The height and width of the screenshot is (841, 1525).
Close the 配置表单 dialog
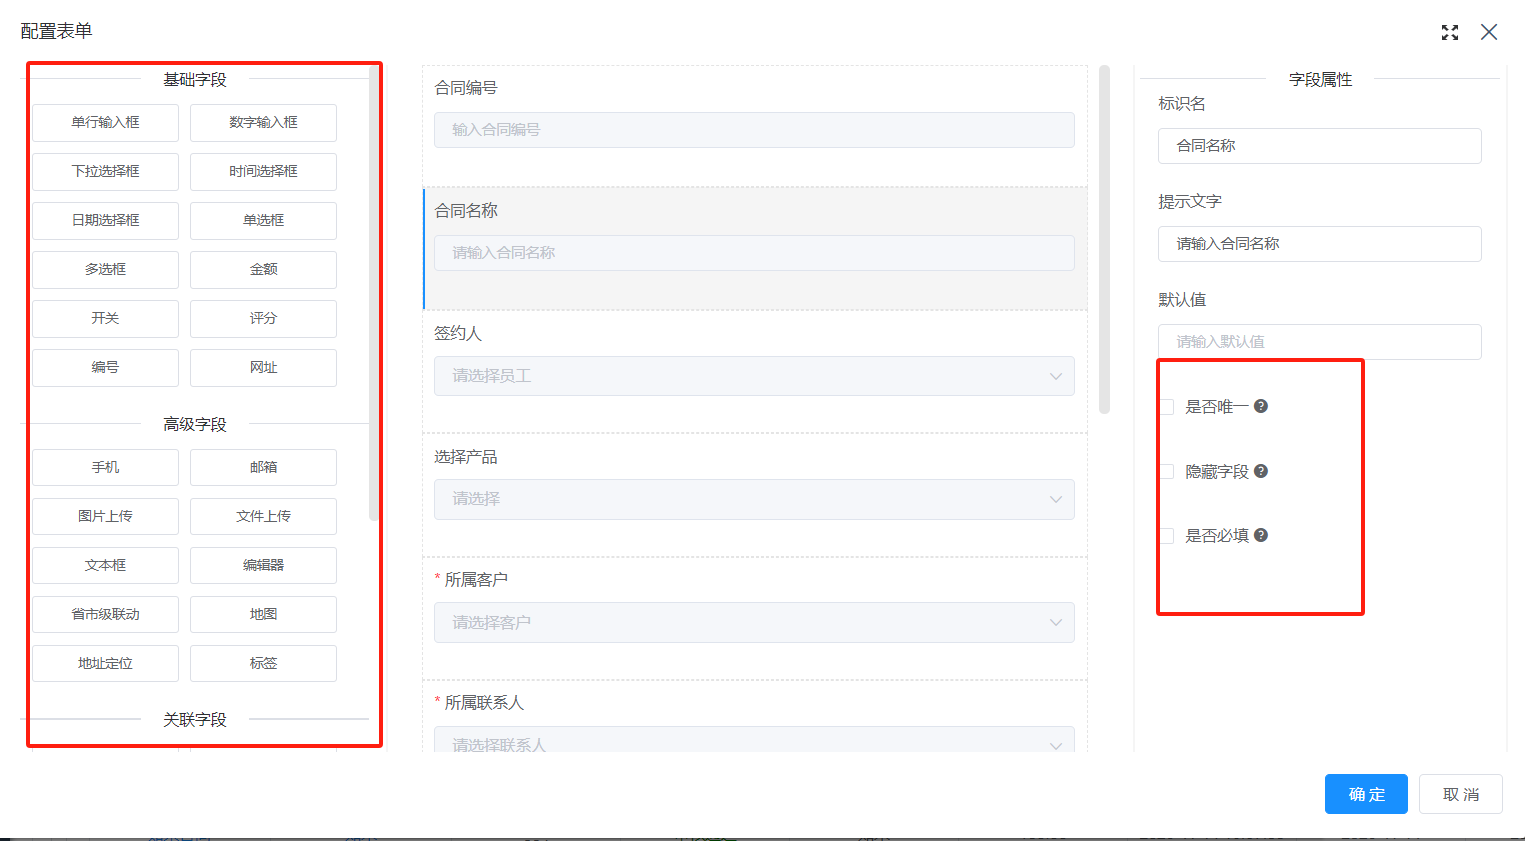coord(1488,32)
